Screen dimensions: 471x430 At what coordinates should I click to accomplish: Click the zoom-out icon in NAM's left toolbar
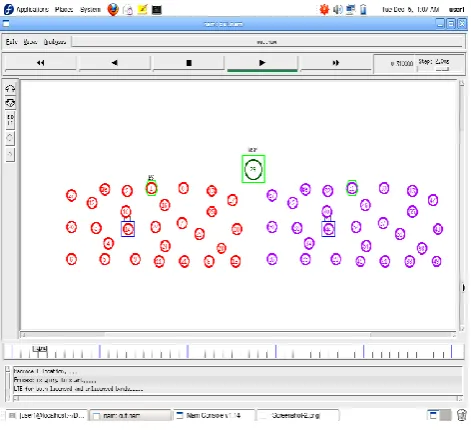point(10,103)
